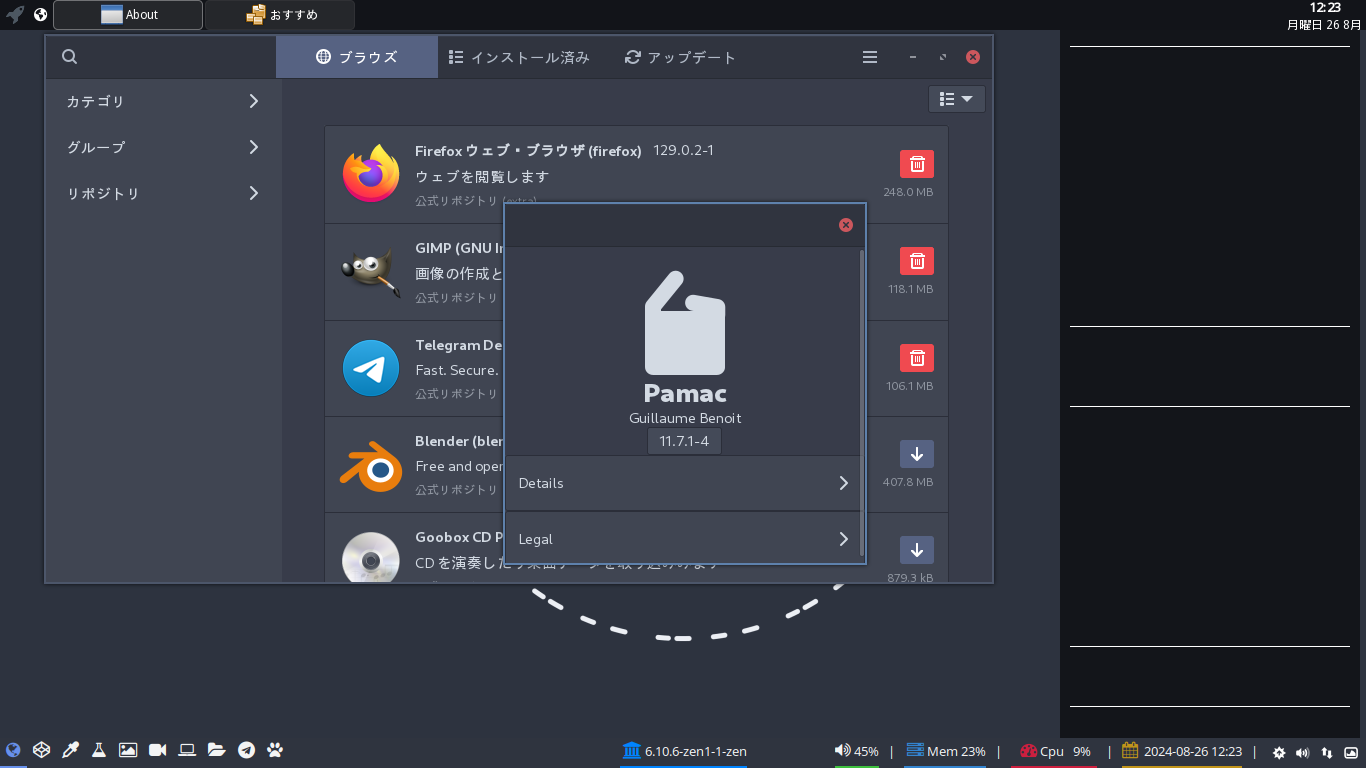The height and width of the screenshot is (768, 1366).
Task: Switch to the インストール済み tab
Action: [519, 57]
